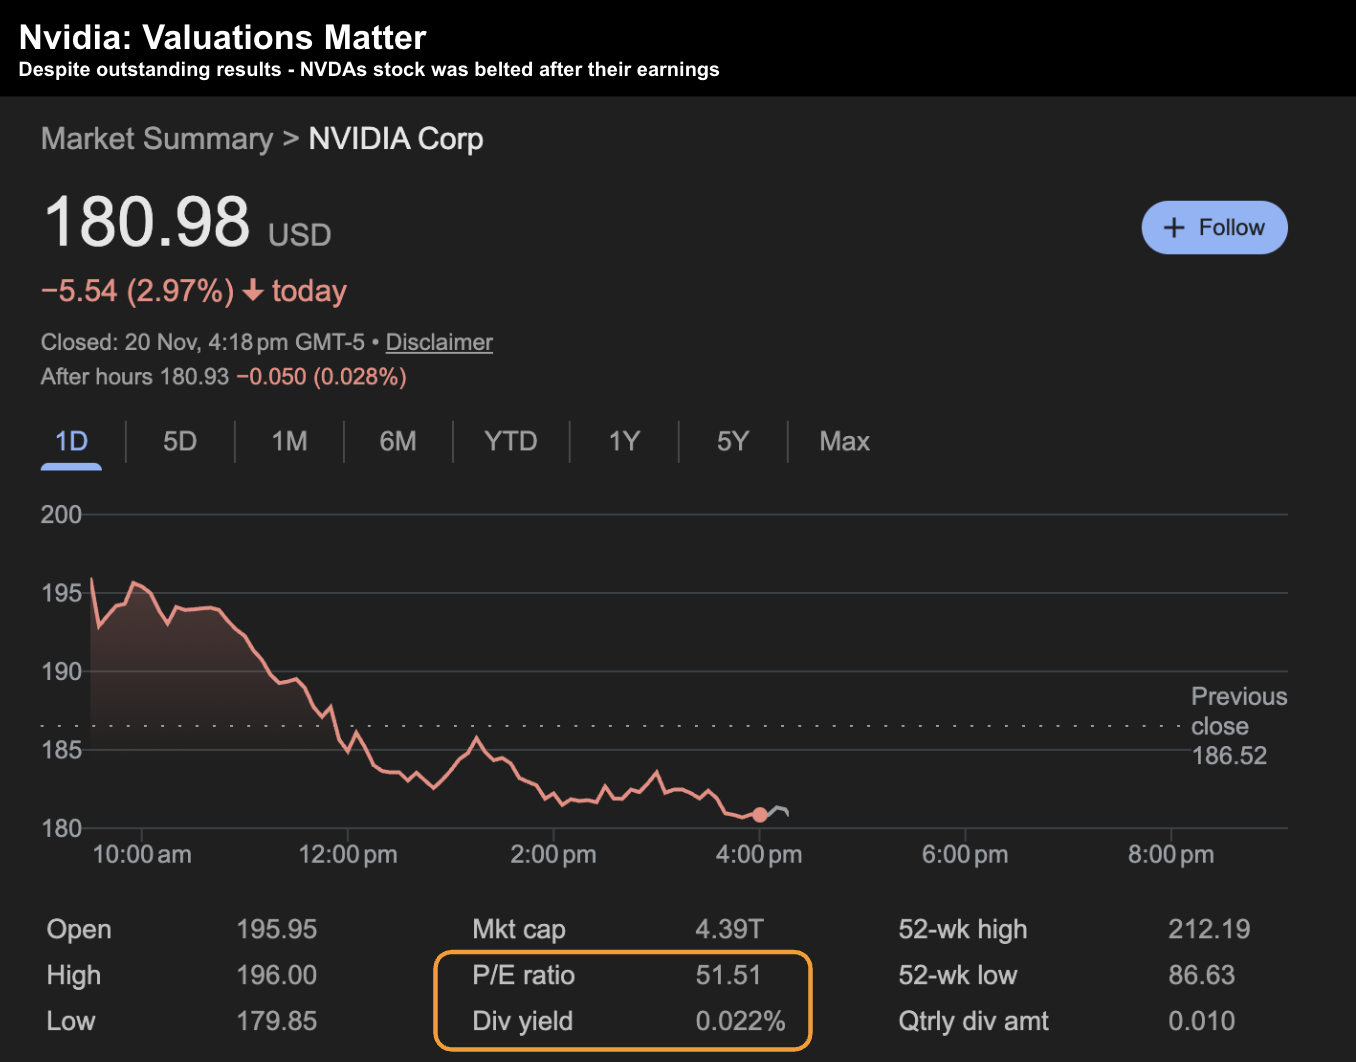Click the closing price dot on chart
The width and height of the screenshot is (1356, 1062).
coord(760,815)
